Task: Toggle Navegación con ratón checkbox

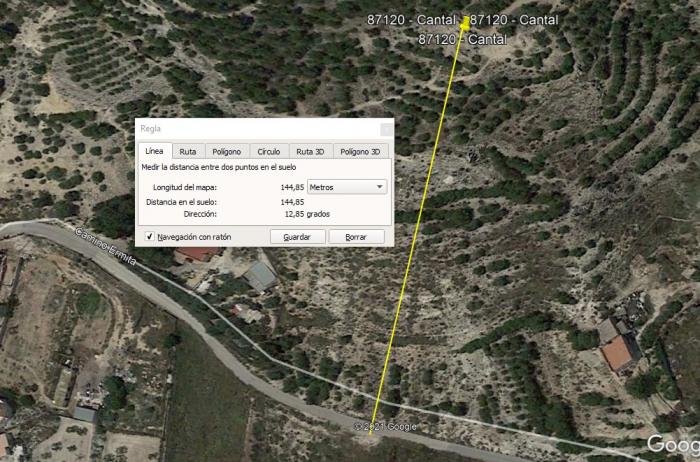Action: coord(150,237)
